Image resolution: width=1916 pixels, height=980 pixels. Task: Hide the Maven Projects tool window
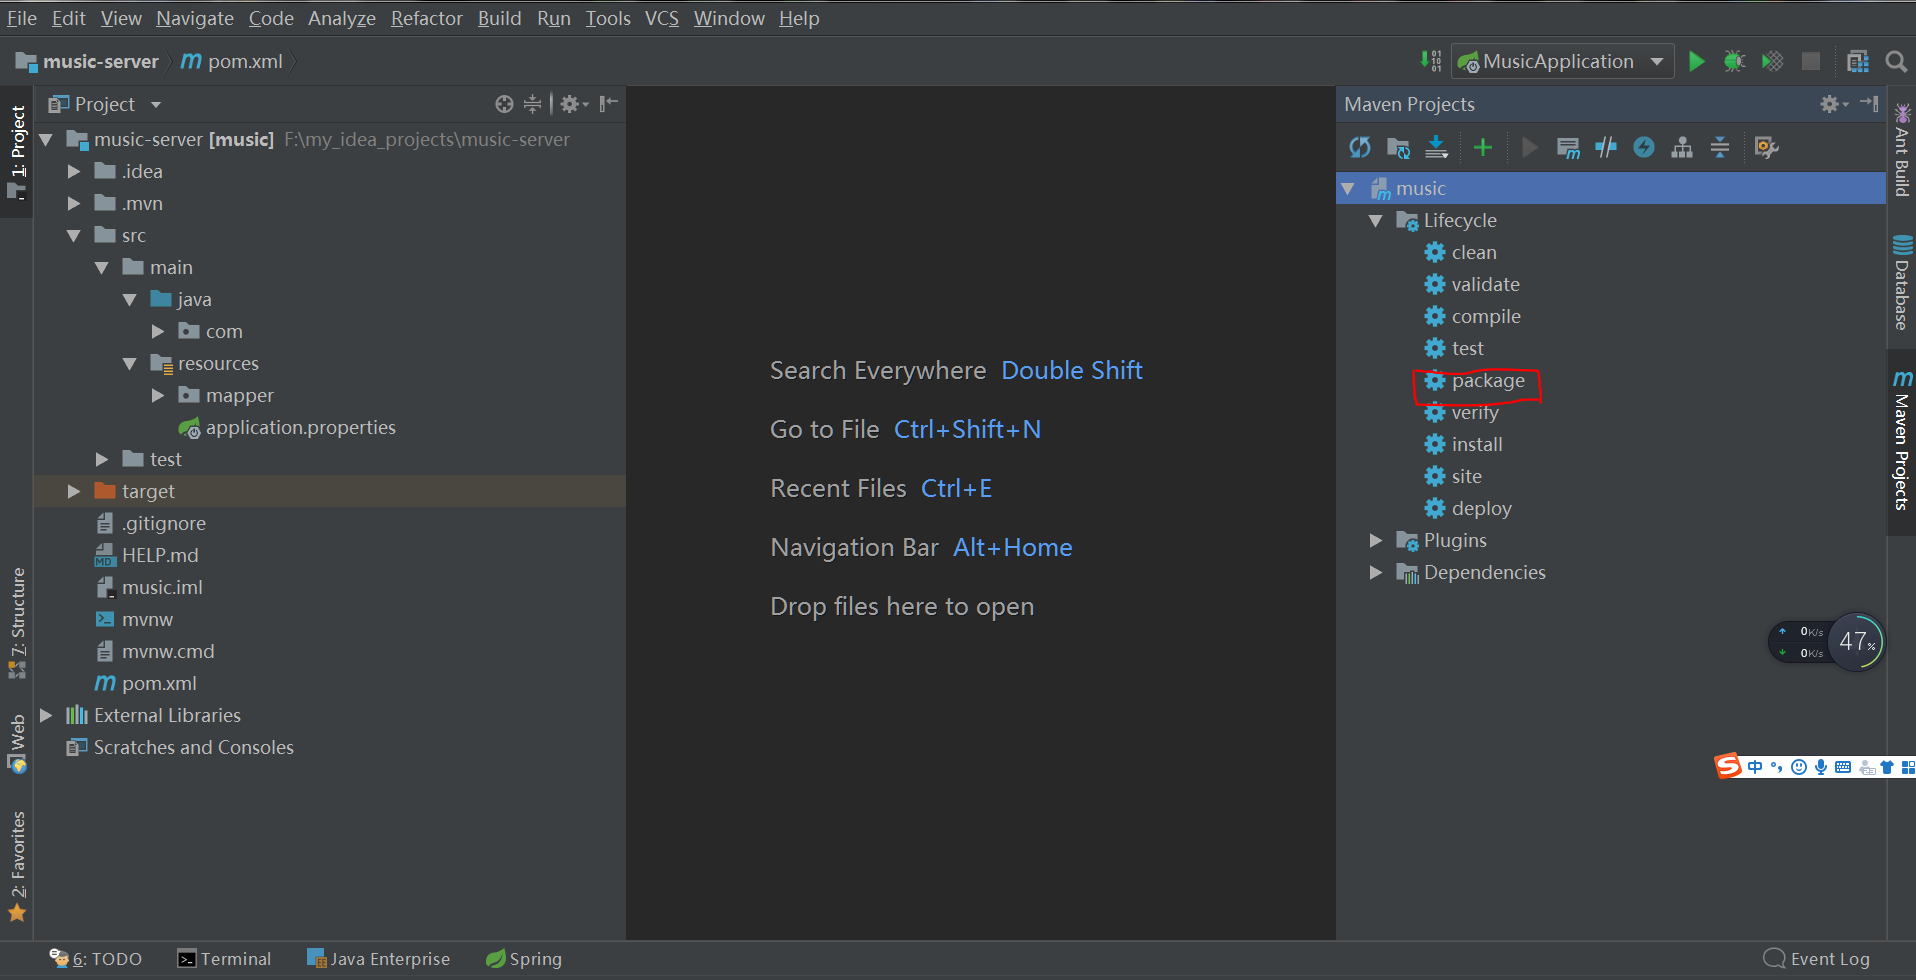[x=1869, y=104]
